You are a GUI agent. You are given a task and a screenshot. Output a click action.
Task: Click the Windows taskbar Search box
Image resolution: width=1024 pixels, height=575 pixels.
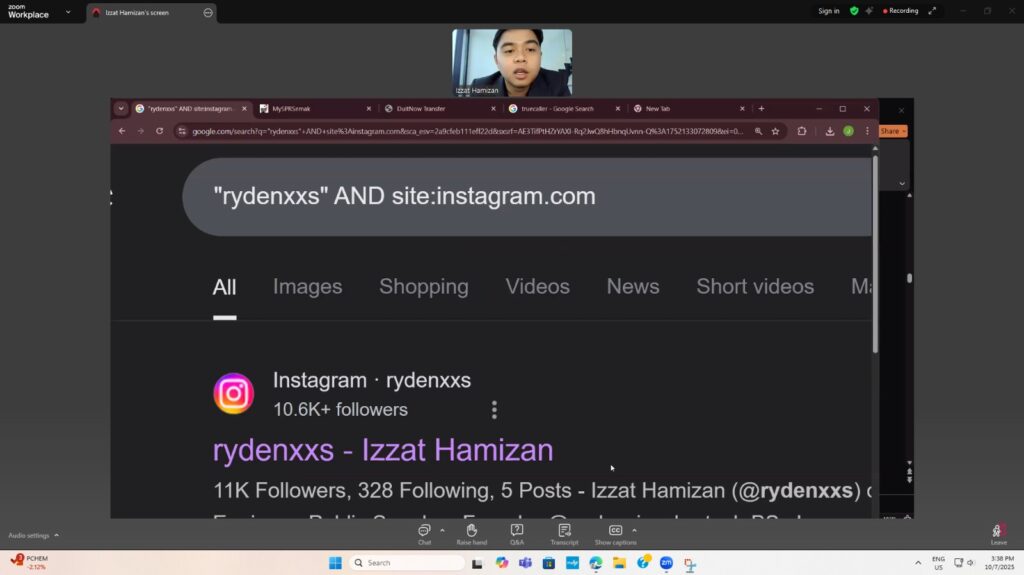click(x=407, y=563)
